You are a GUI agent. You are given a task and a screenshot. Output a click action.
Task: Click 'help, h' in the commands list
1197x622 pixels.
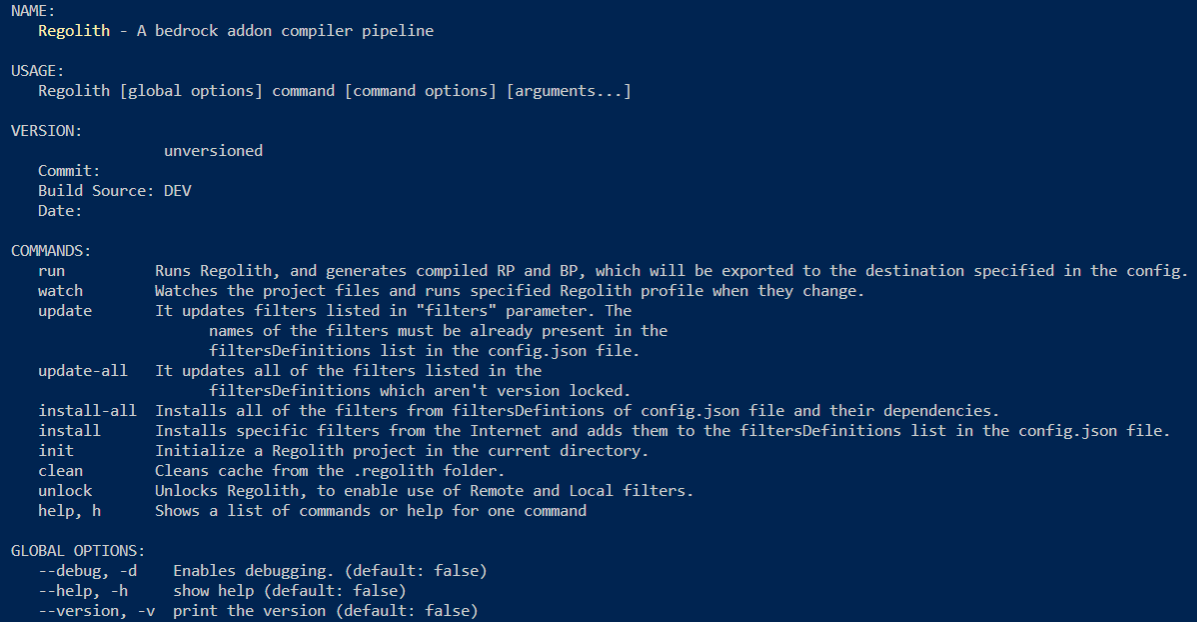[69, 511]
